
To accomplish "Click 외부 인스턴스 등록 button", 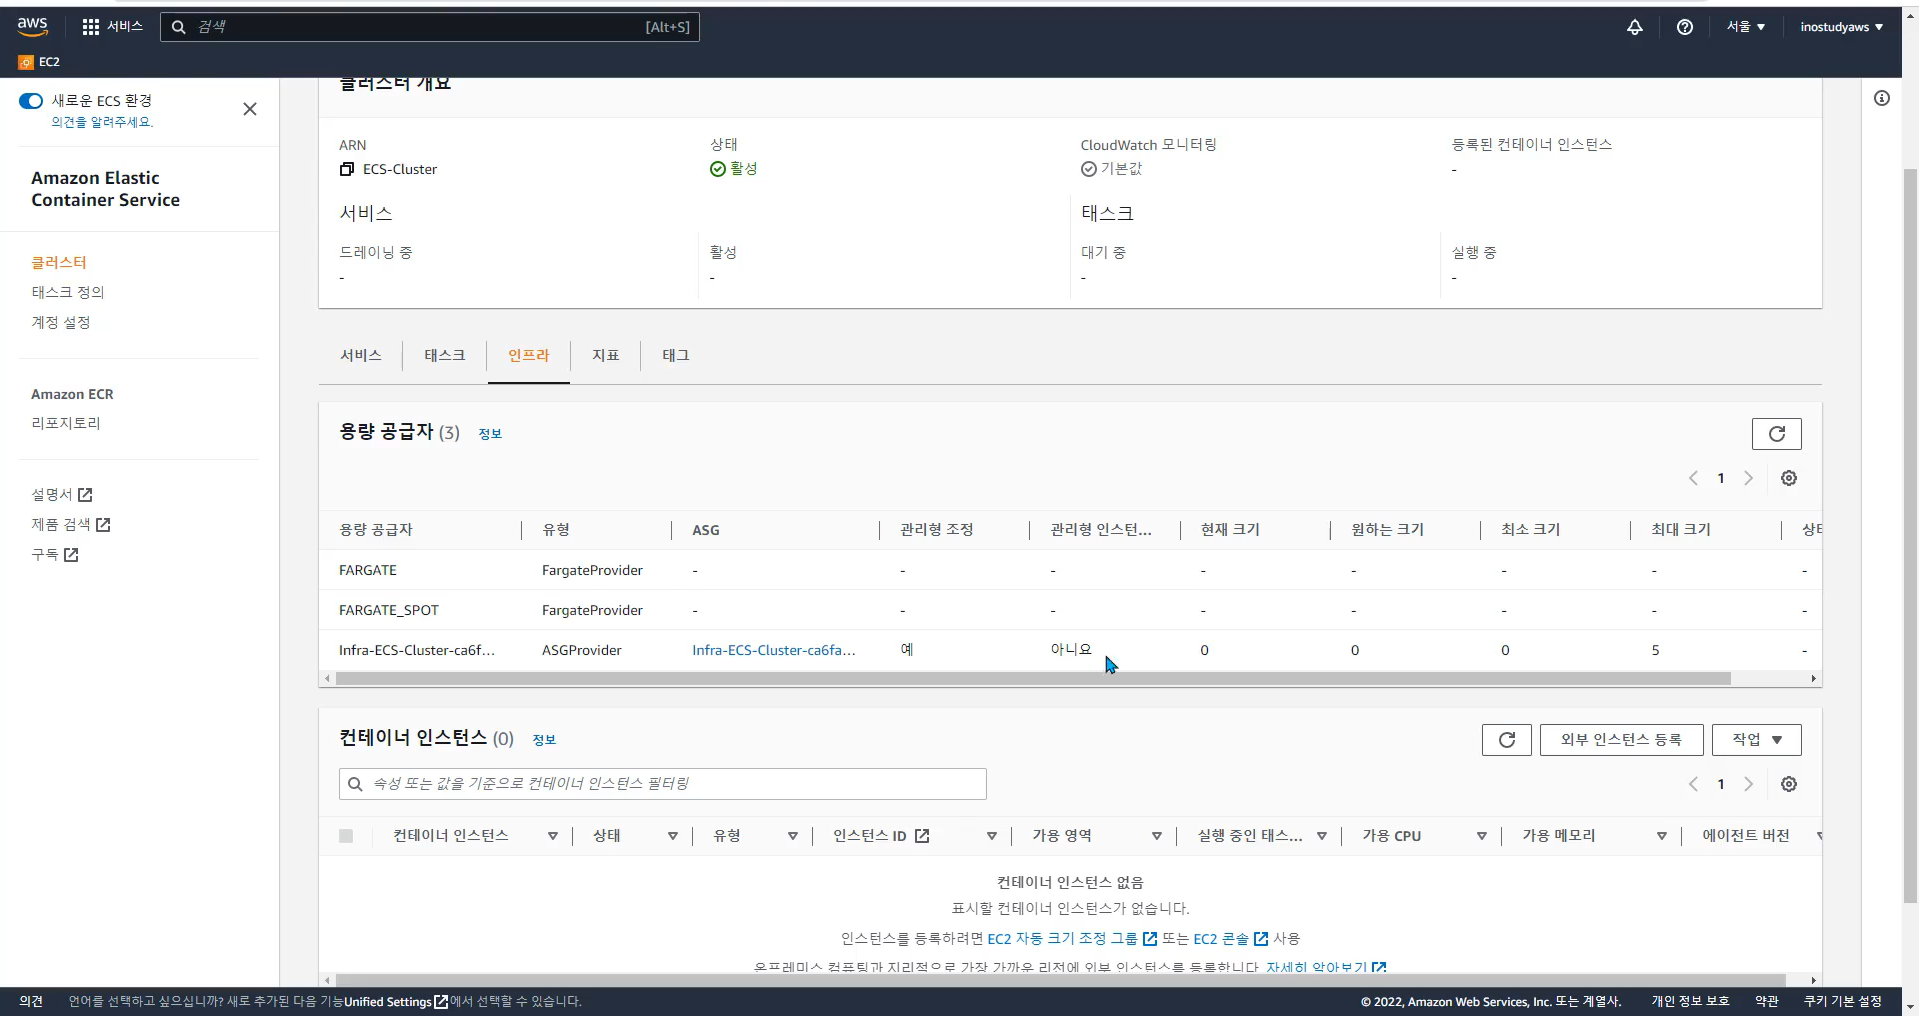I will (x=1620, y=739).
